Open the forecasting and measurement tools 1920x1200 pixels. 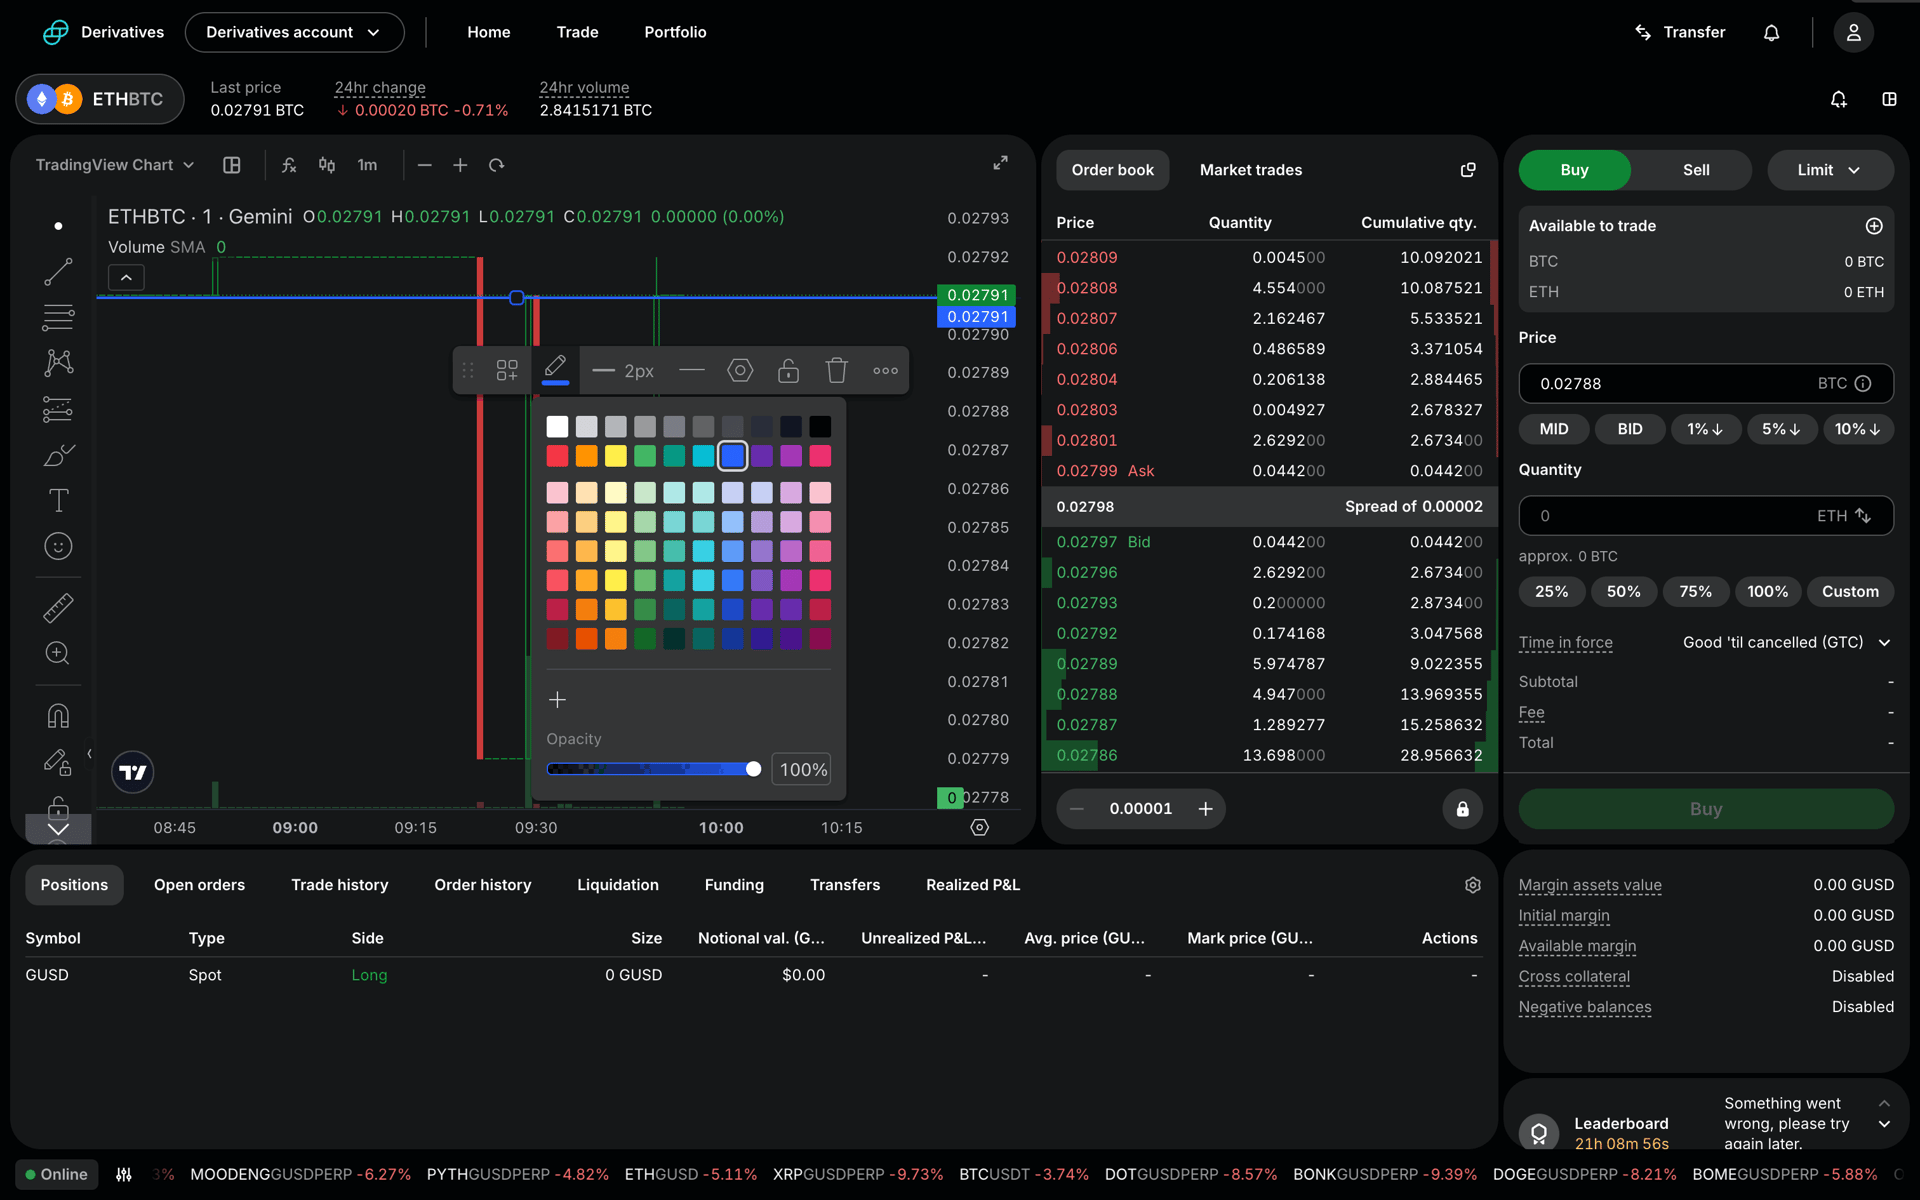(58, 409)
